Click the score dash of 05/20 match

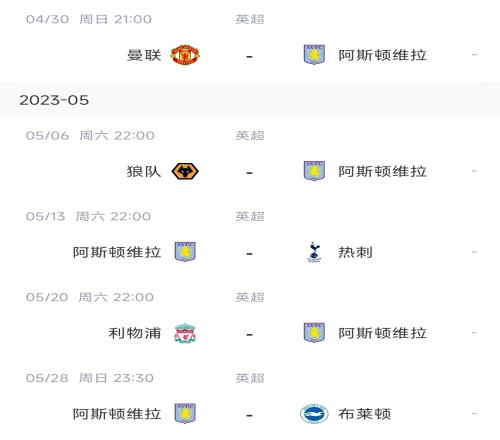(249, 334)
